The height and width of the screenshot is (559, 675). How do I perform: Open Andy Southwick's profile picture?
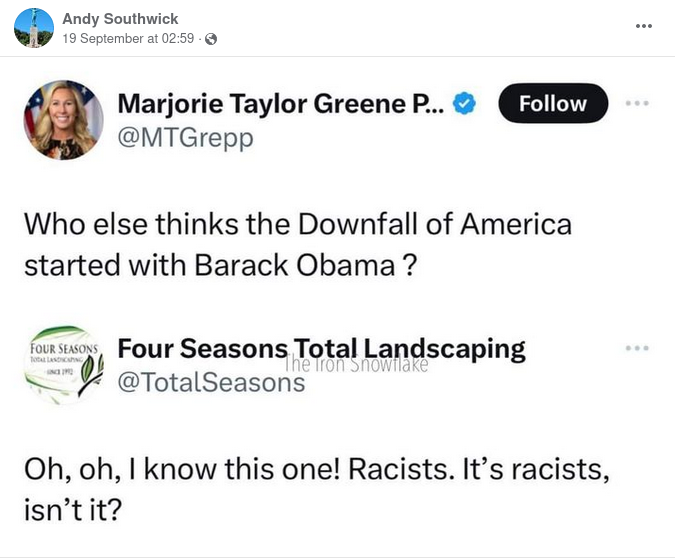pyautogui.click(x=34, y=27)
